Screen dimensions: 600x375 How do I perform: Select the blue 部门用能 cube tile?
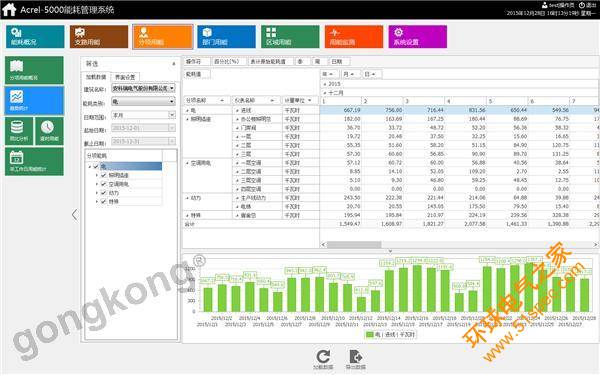point(227,37)
